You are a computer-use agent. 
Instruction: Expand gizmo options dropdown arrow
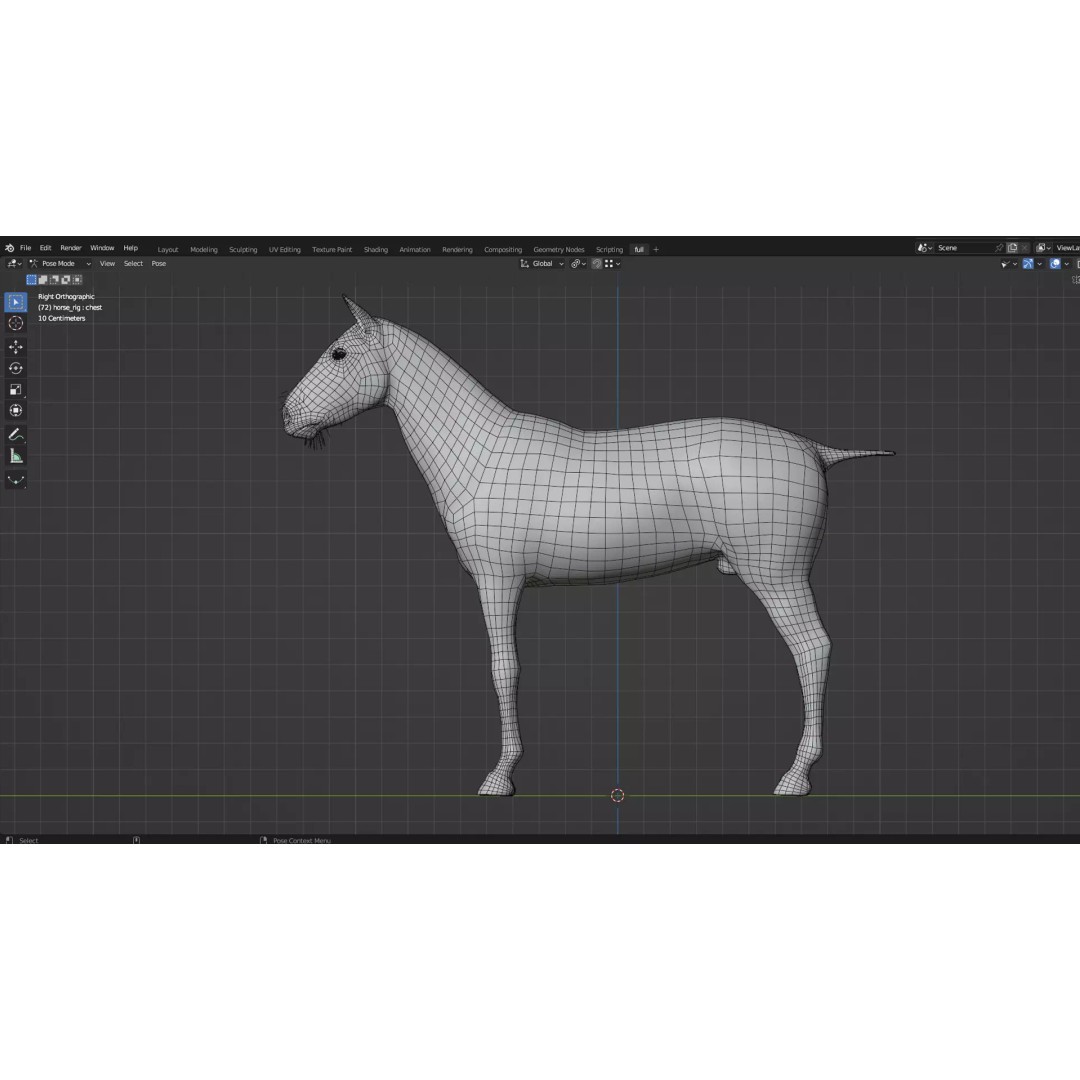tap(1039, 264)
